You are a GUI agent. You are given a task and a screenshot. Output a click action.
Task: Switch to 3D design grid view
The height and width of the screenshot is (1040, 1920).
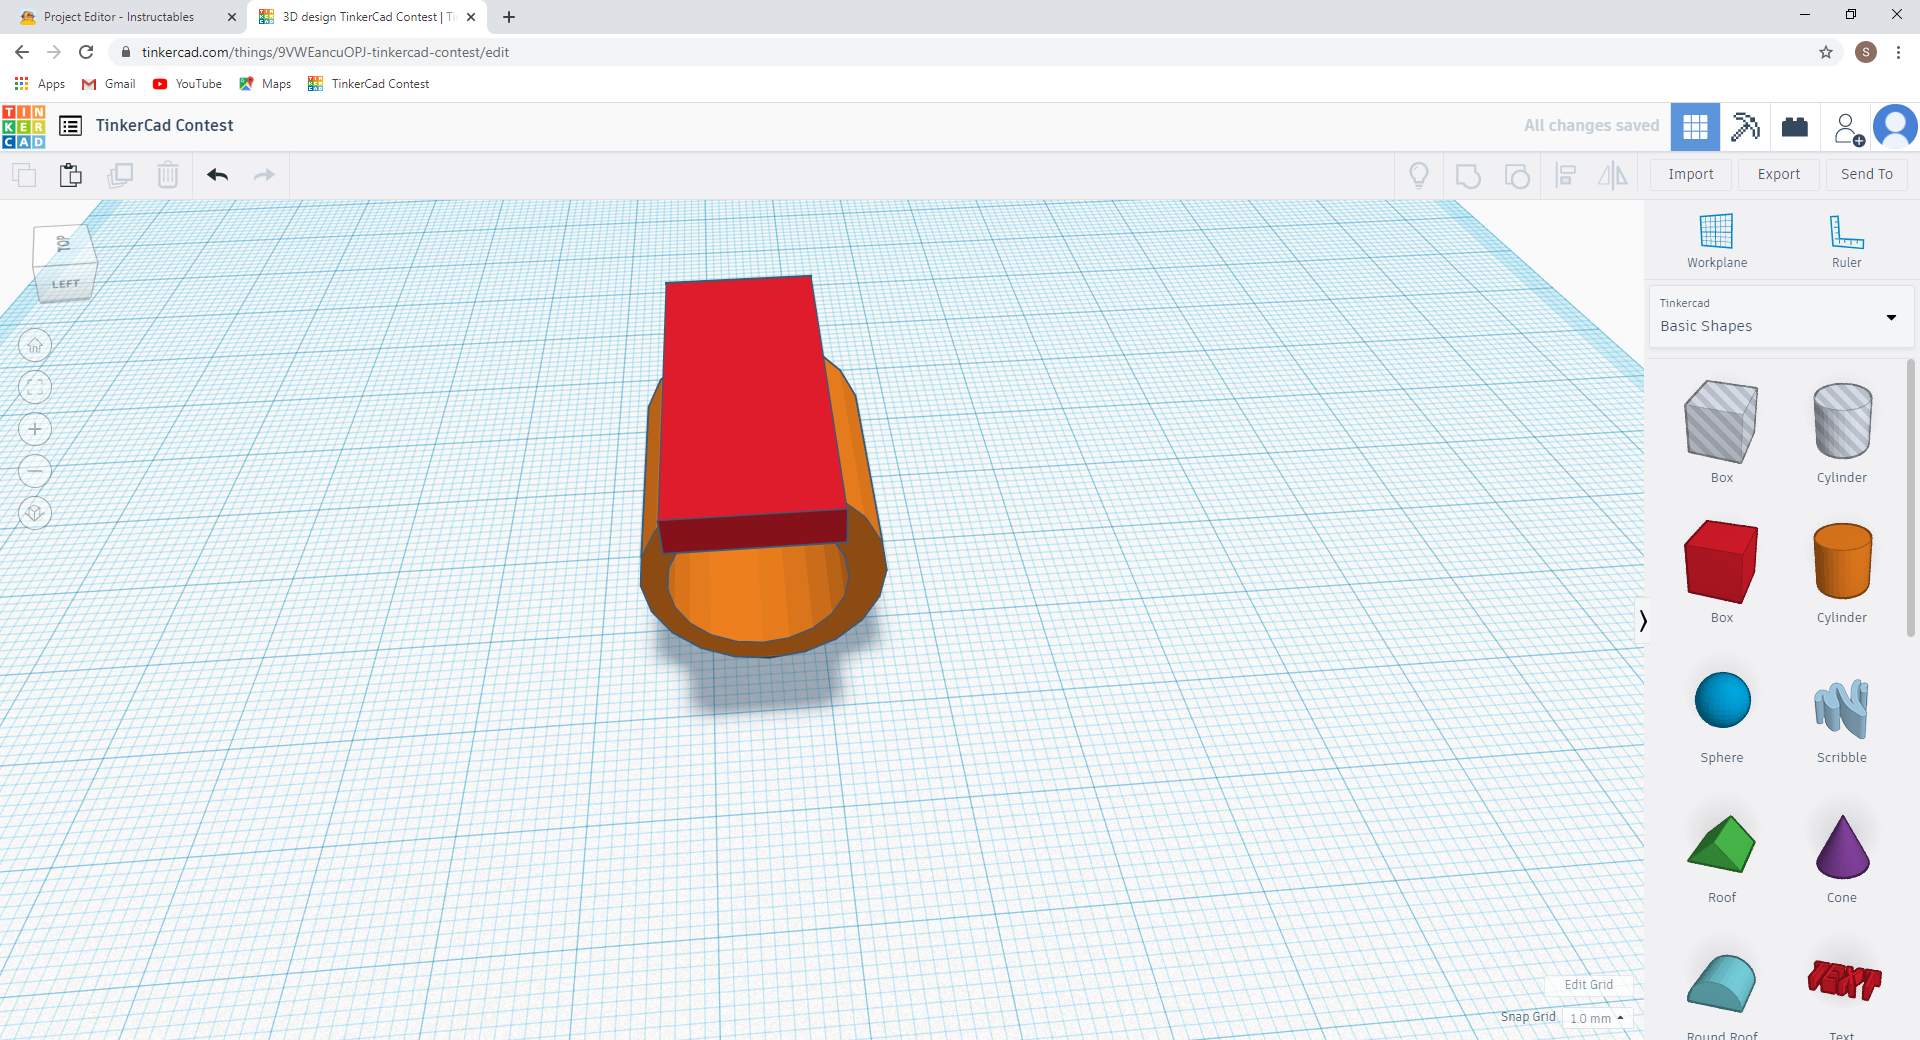tap(1695, 127)
